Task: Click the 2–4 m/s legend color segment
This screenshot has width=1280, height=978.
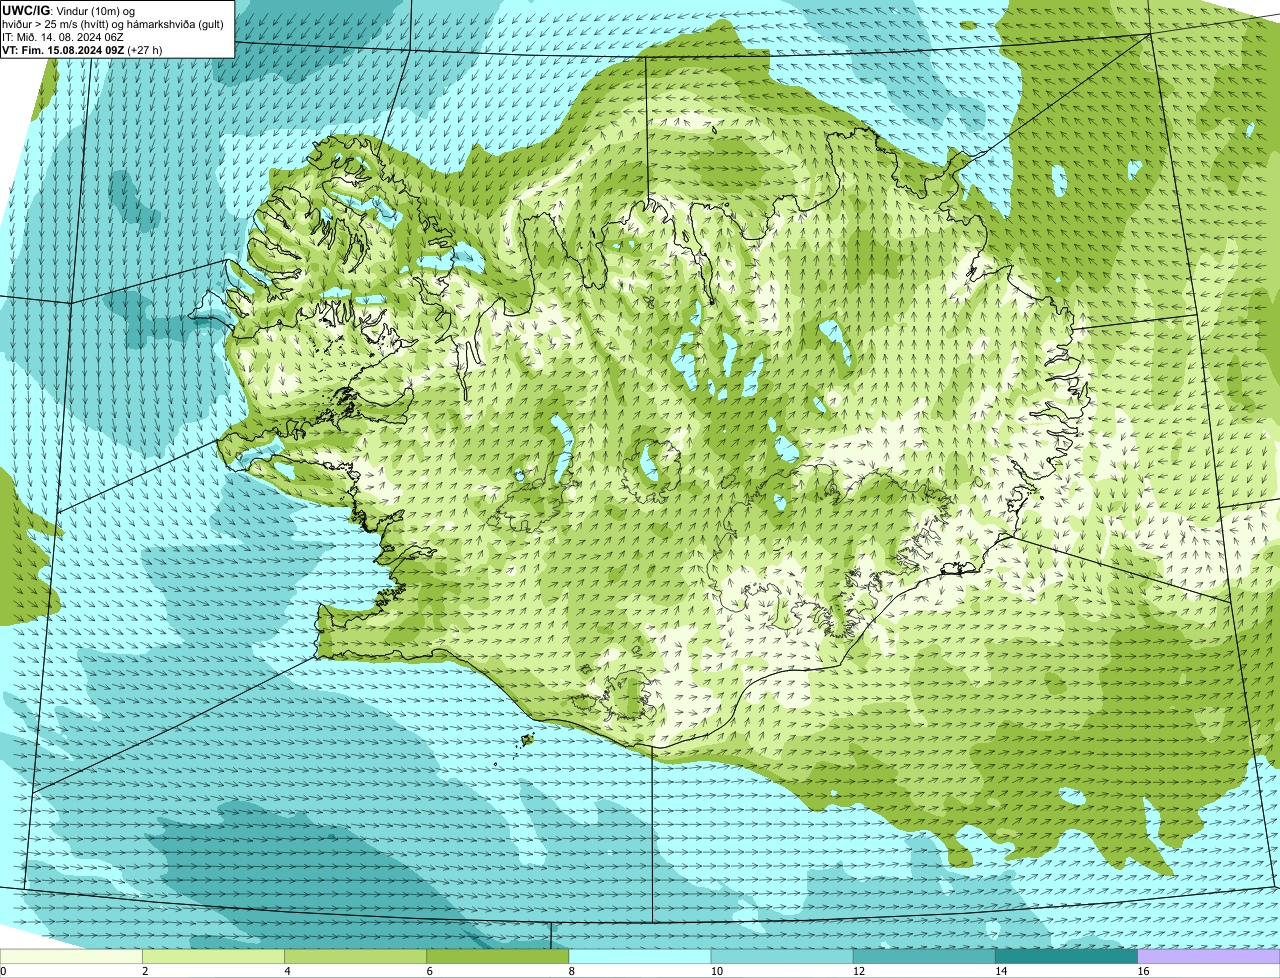Action: 213,957
